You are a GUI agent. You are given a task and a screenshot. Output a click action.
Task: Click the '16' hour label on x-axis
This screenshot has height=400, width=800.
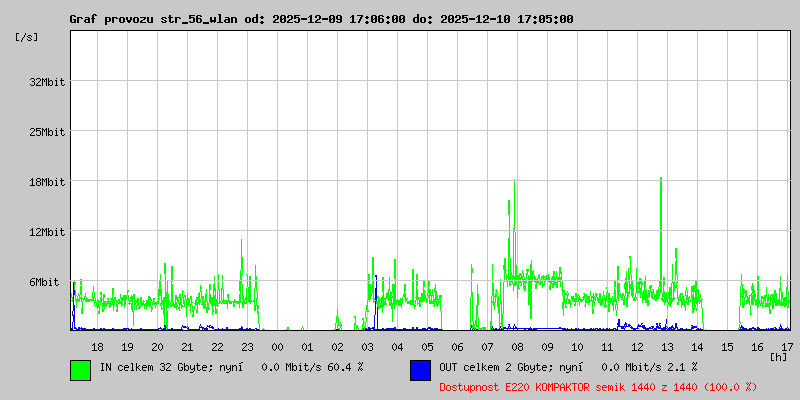coord(757,347)
